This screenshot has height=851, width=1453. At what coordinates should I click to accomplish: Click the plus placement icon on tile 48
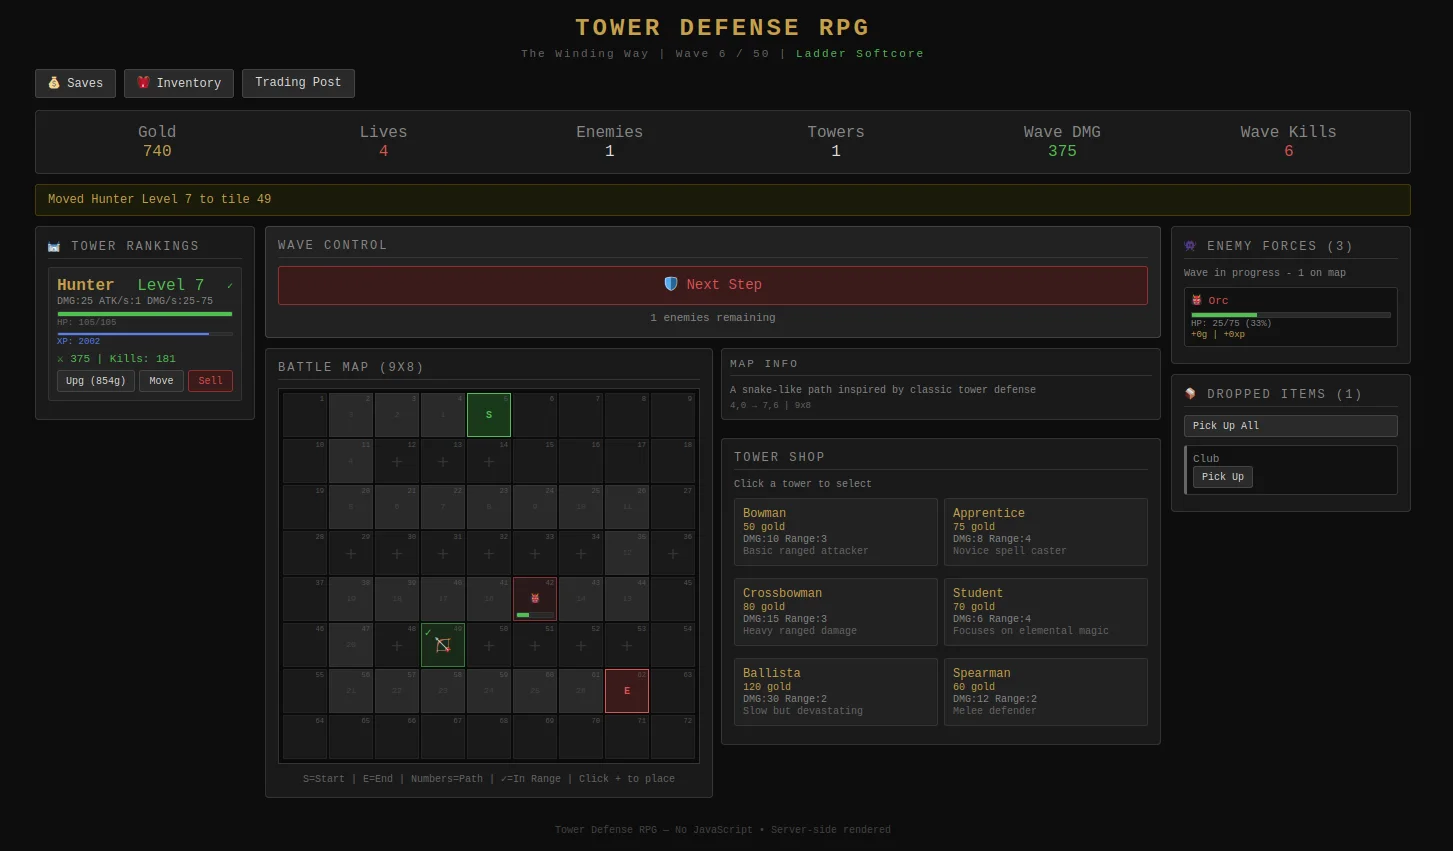pyautogui.click(x=397, y=646)
